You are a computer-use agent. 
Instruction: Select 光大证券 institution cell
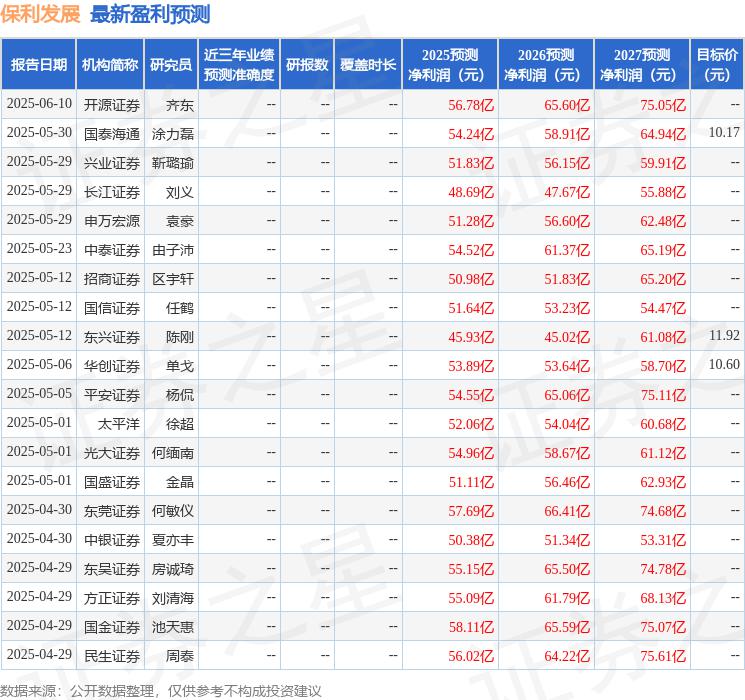[x=112, y=453]
